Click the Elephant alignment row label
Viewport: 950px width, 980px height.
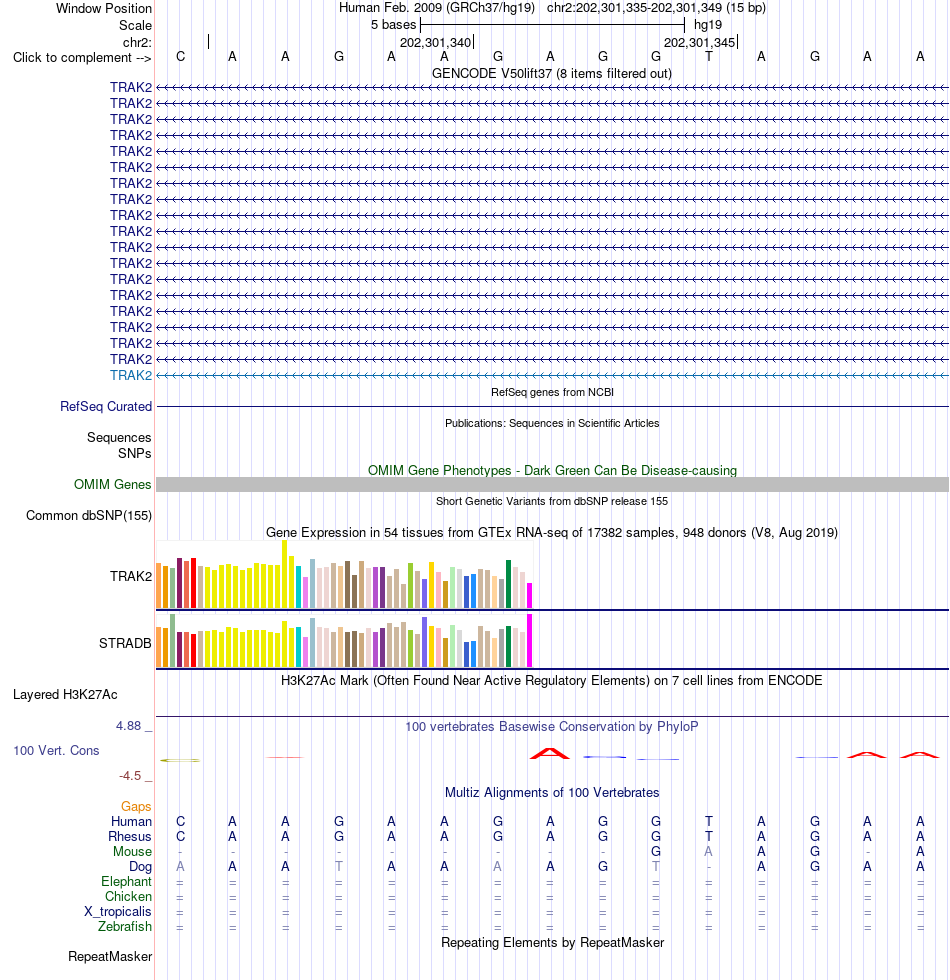pos(126,881)
